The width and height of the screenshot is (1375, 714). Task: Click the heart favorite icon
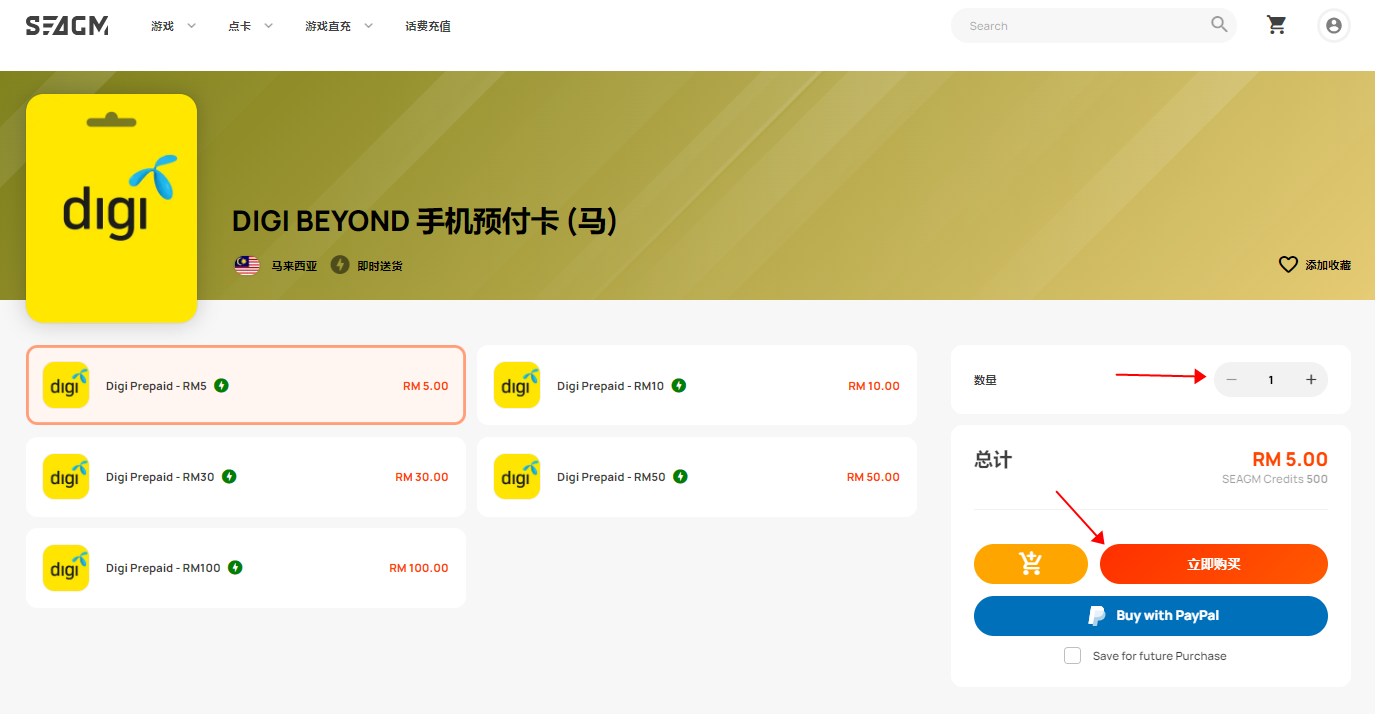coord(1288,265)
